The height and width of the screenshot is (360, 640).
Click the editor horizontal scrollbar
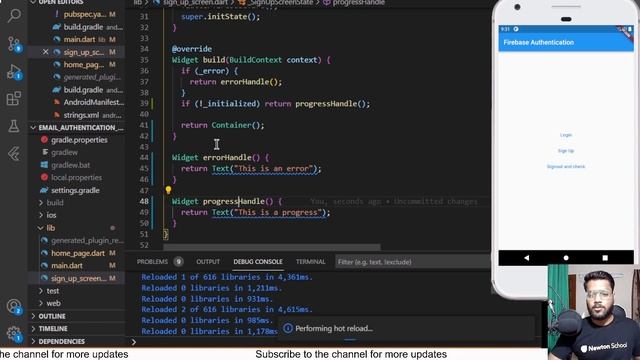pos(272,247)
